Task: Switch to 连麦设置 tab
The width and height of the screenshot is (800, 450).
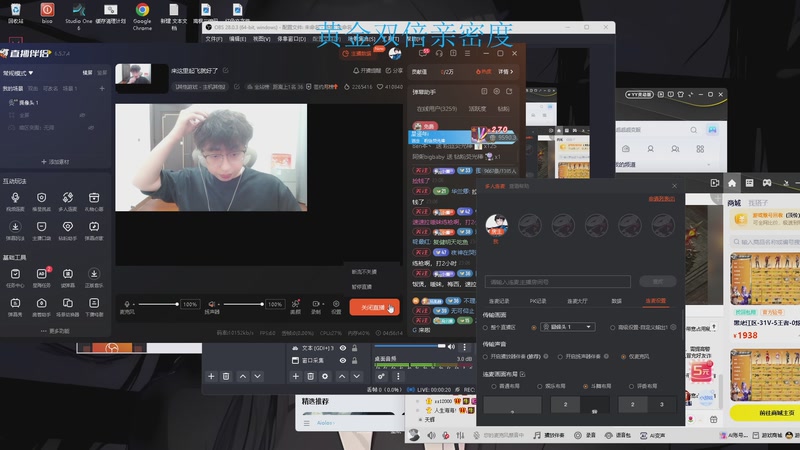Action: (x=656, y=301)
